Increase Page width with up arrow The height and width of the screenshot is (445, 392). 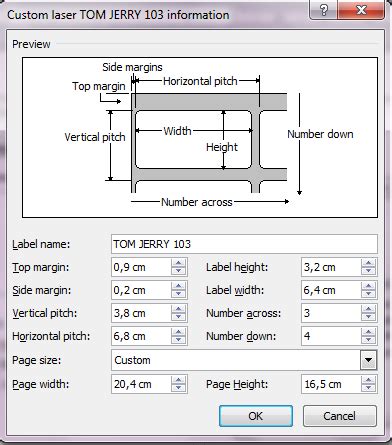pyautogui.click(x=178, y=380)
